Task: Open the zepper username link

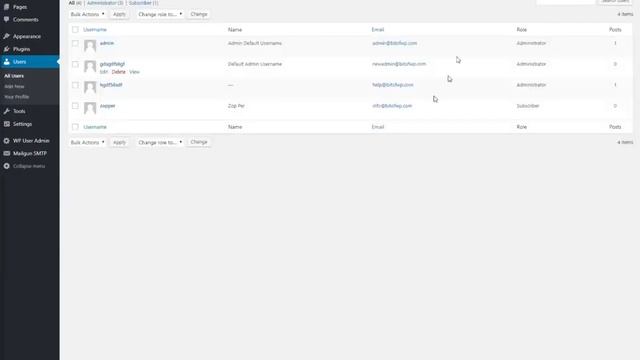Action: tap(107, 106)
